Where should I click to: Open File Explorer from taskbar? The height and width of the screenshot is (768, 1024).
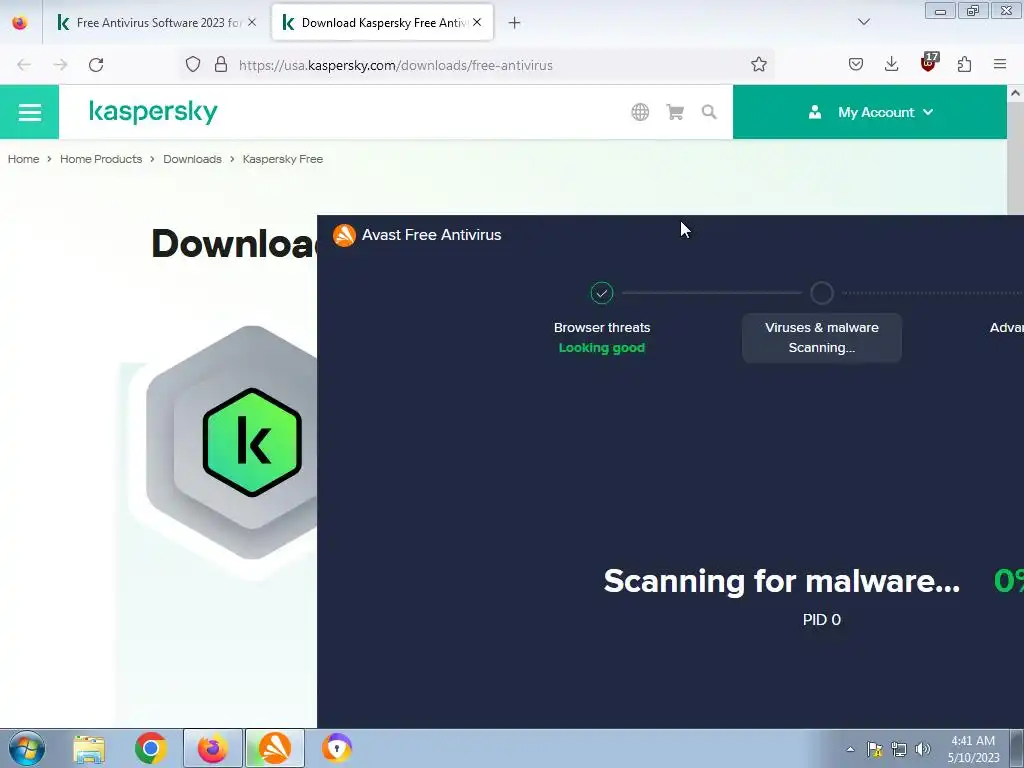tap(89, 748)
